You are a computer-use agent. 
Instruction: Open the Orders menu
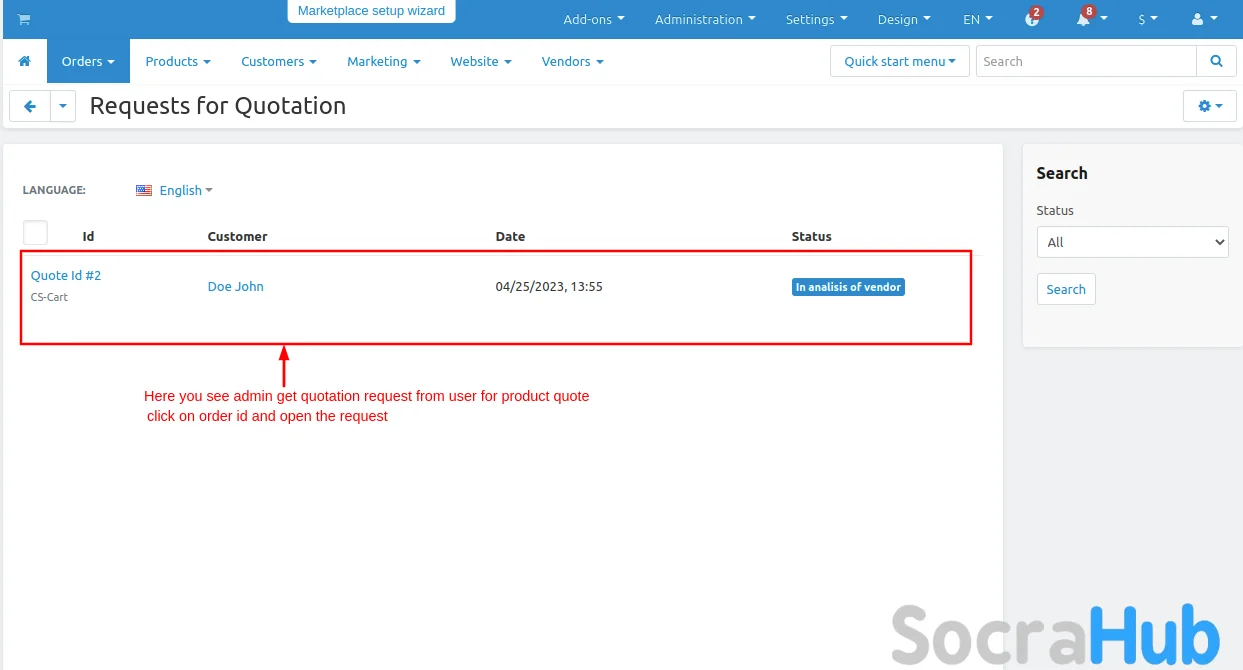[x=88, y=61]
